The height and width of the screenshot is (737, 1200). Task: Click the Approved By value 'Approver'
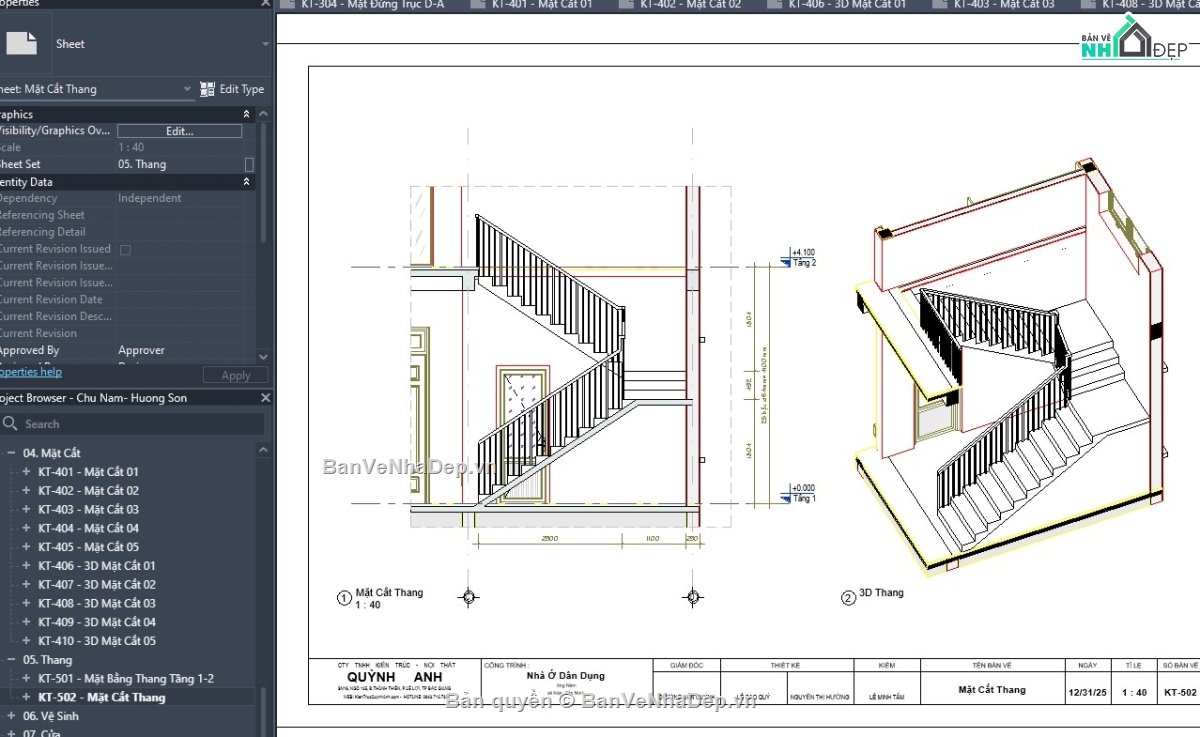point(141,350)
